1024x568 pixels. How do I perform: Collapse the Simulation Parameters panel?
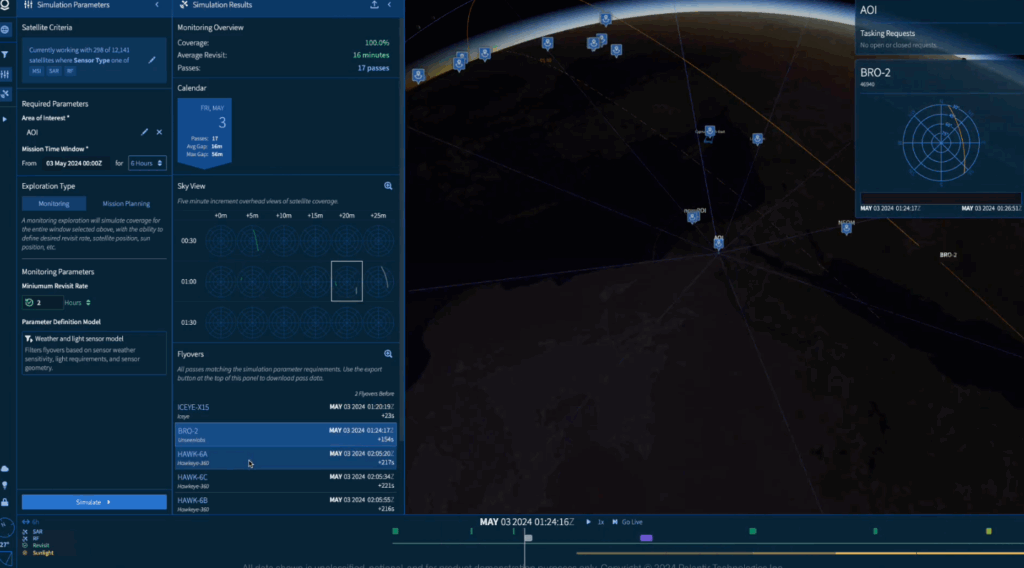click(x=157, y=5)
